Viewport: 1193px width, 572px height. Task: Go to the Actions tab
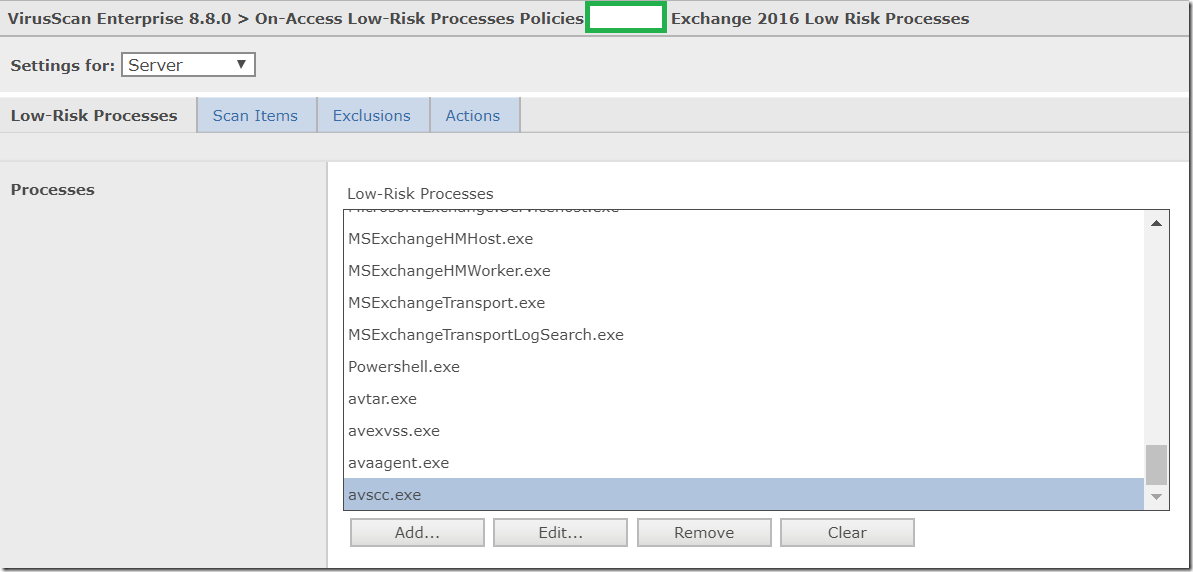[473, 116]
